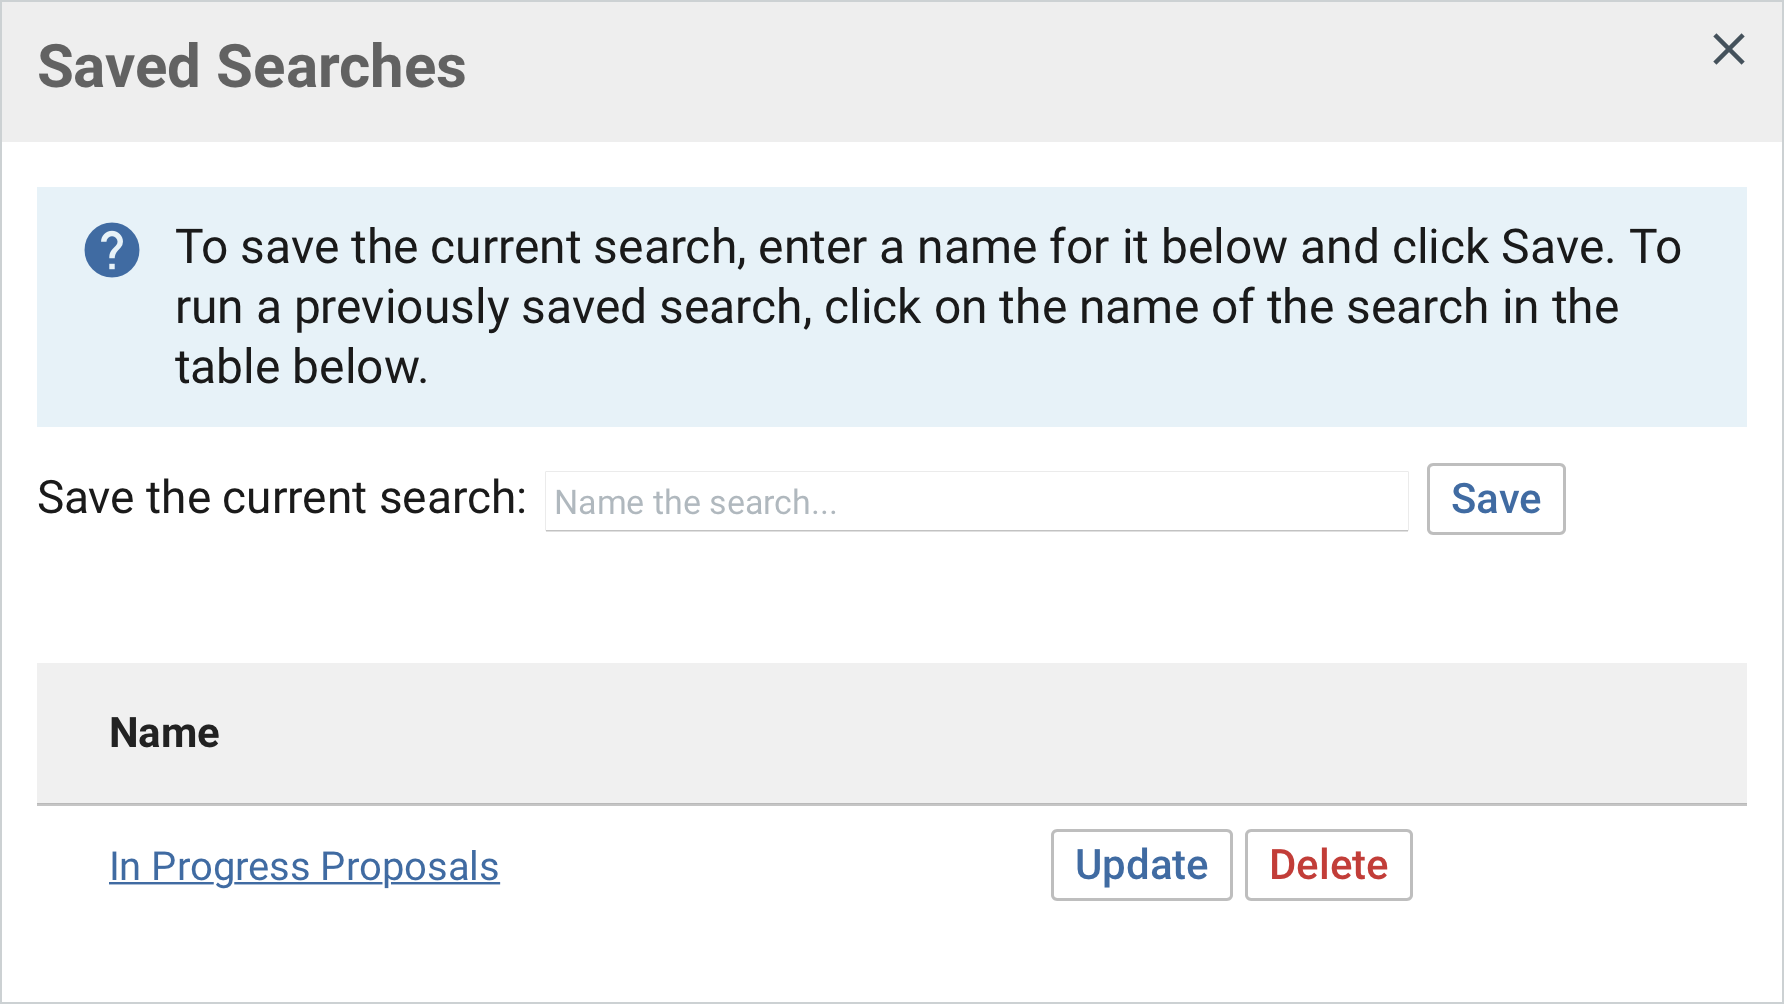Run the In Progress Proposals saved search
This screenshot has width=1784, height=1004.
point(304,867)
